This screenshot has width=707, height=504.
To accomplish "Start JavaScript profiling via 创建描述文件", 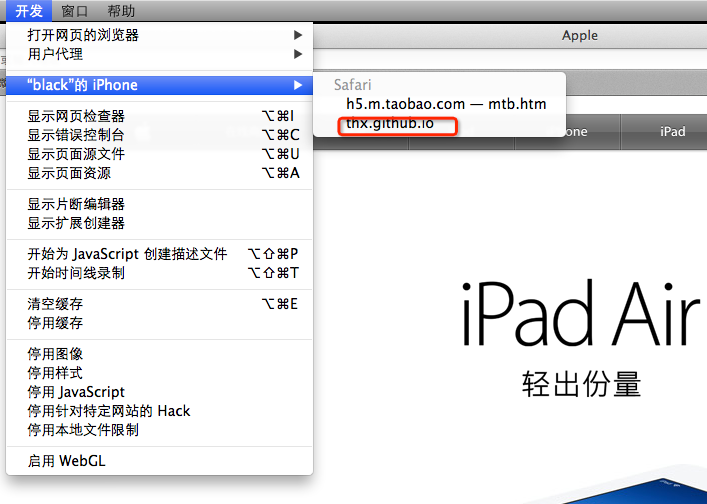I will [x=159, y=254].
